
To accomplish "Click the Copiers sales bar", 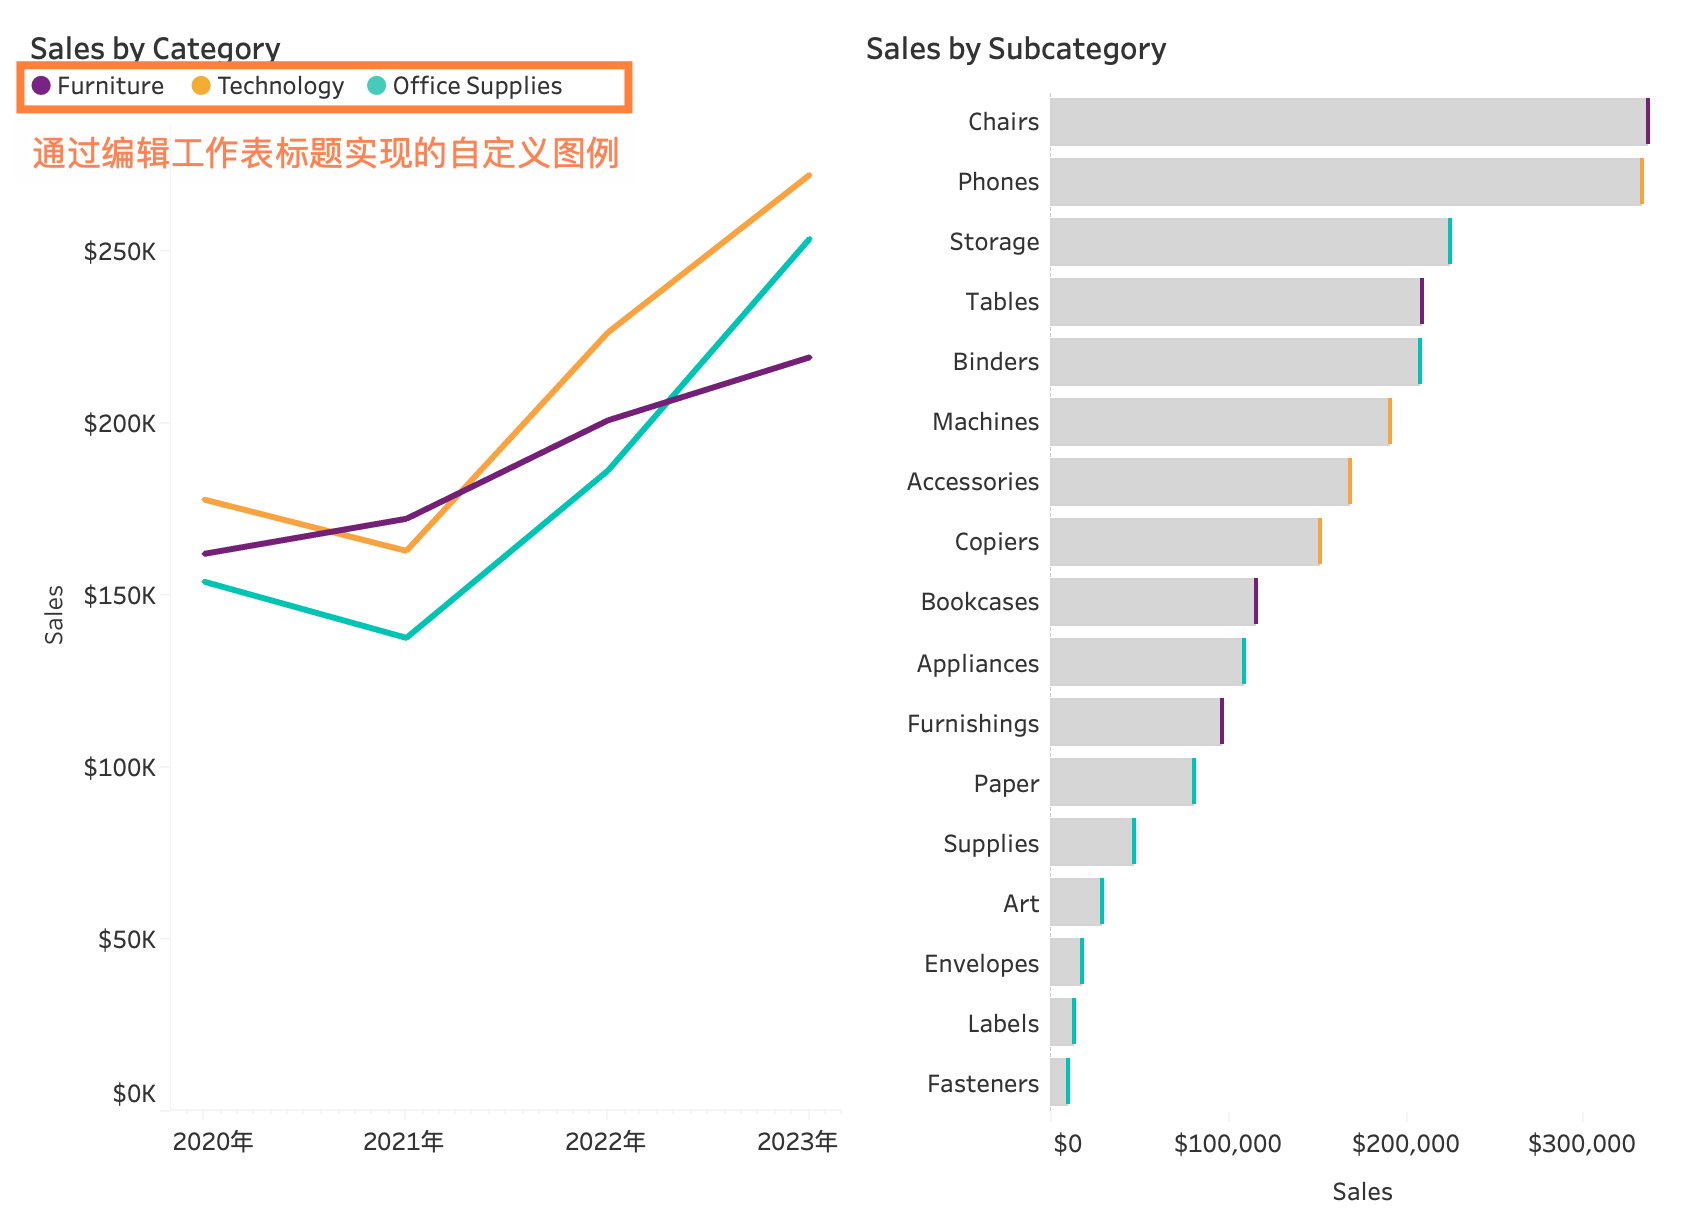I will tap(1185, 542).
